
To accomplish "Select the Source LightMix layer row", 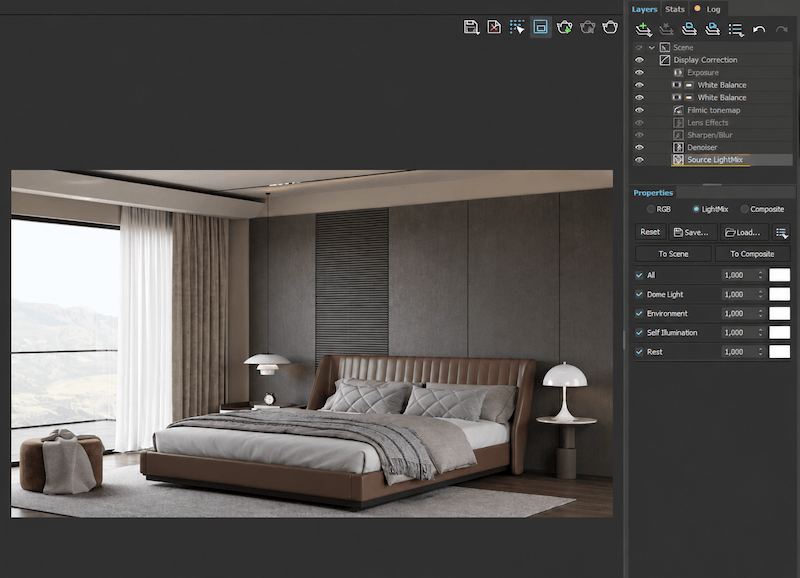I will pyautogui.click(x=713, y=160).
